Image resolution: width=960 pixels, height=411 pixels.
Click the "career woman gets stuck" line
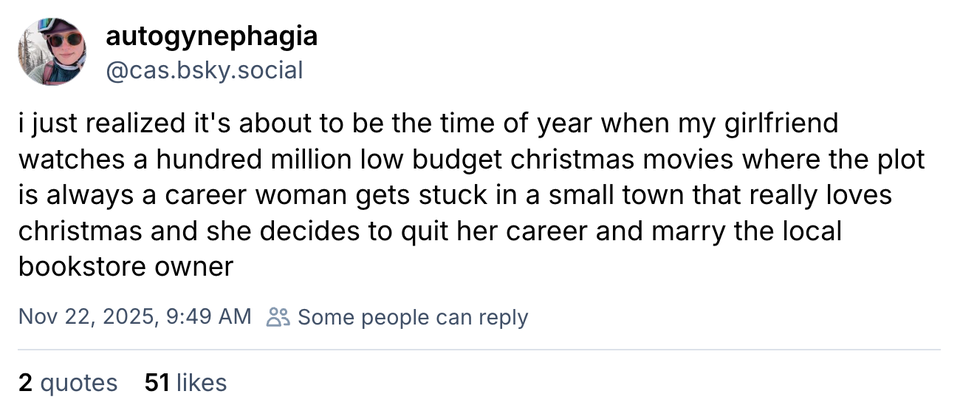point(300,195)
